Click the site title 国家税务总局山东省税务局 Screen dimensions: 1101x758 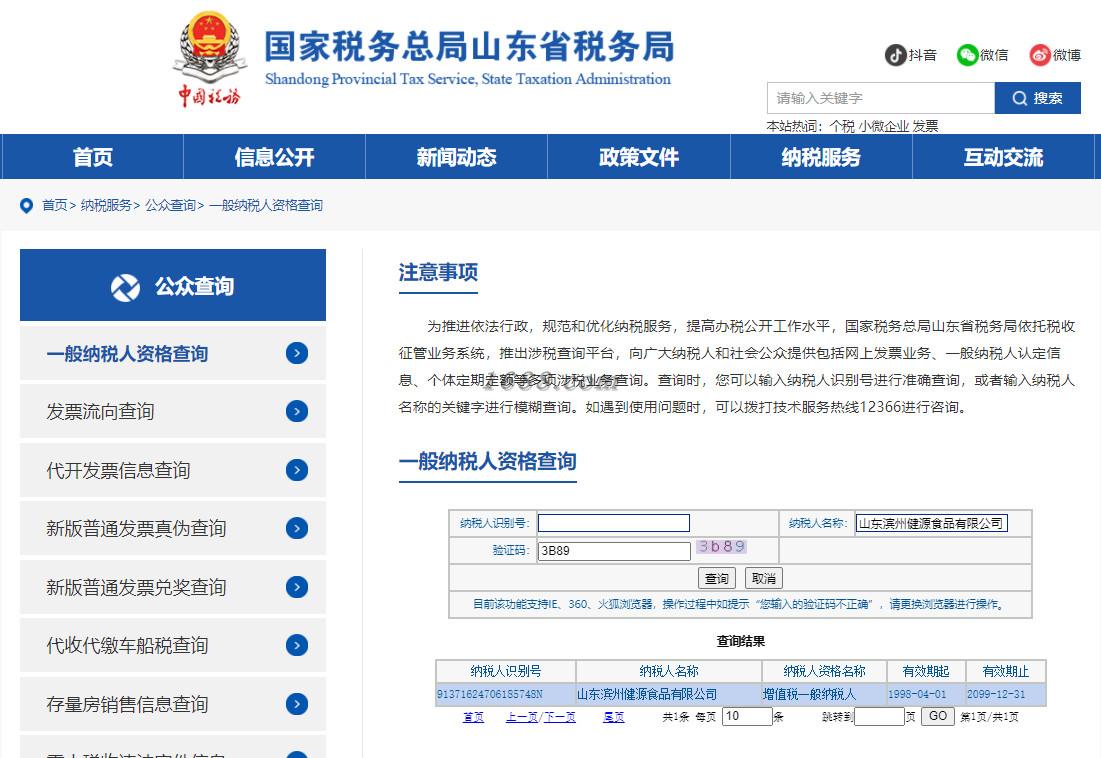469,46
